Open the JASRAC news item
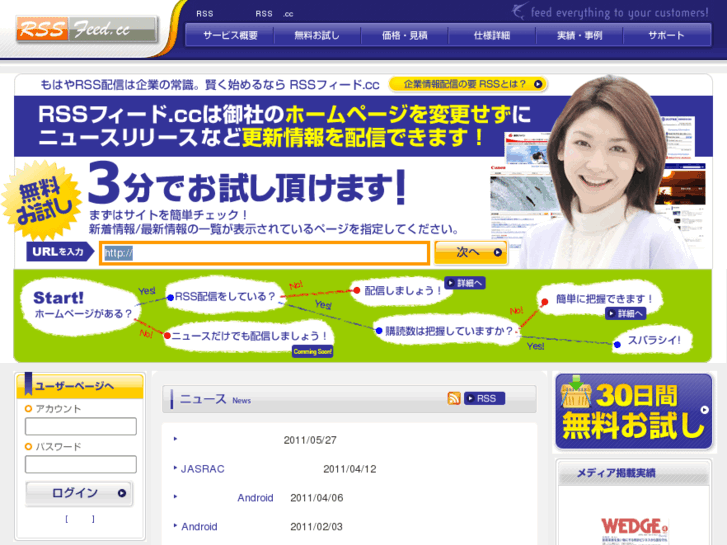727x545 pixels. pyautogui.click(x=203, y=469)
